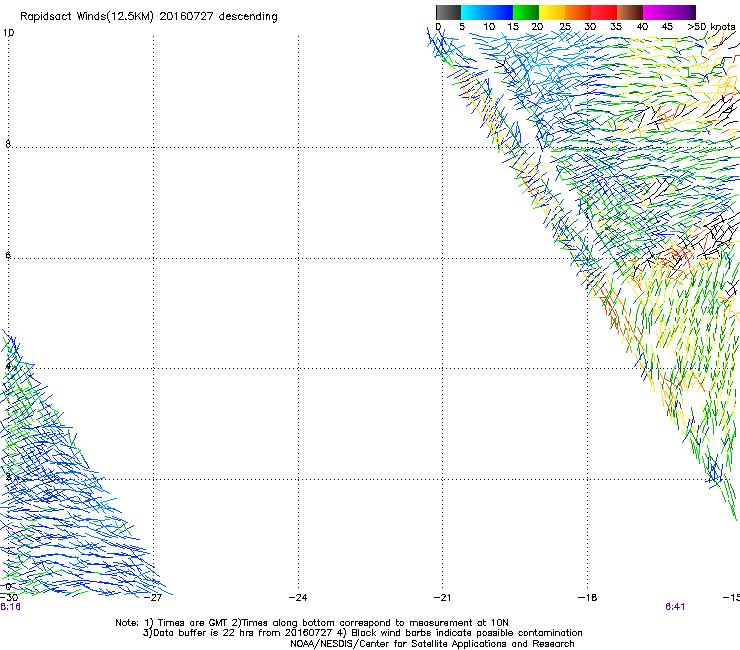Click the -21 longitude axis label
740x650 pixels.
[442, 598]
